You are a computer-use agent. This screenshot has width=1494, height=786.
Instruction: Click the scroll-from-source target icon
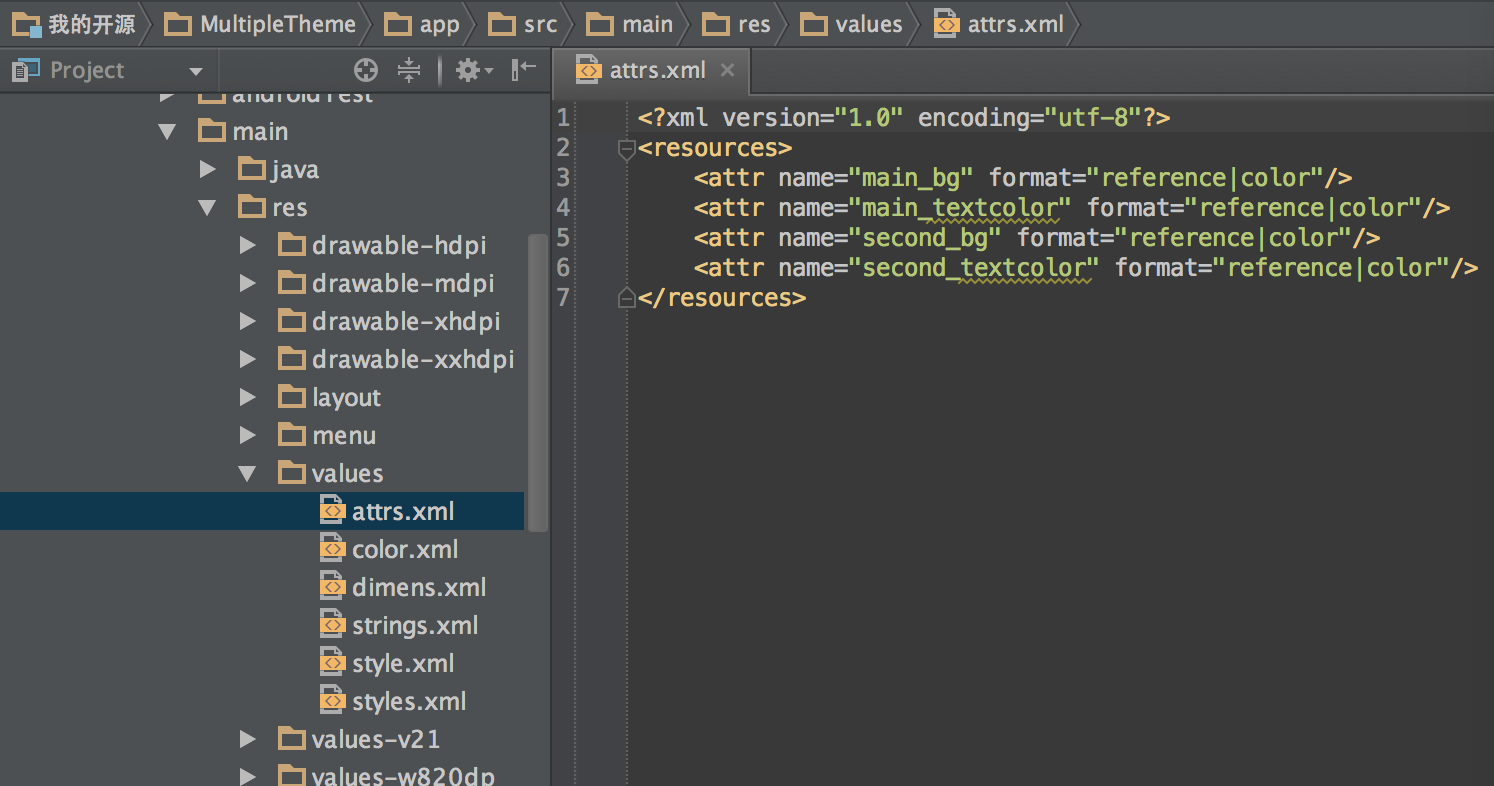pos(365,70)
